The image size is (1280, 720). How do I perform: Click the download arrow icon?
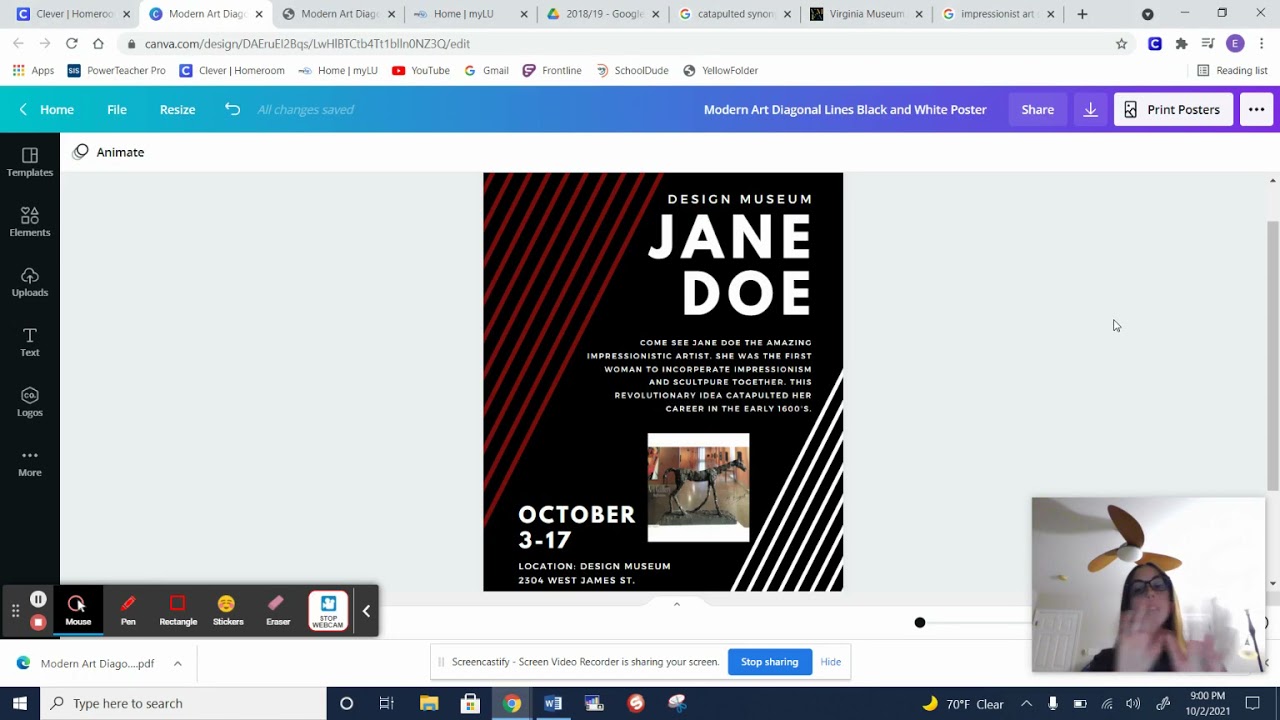1090,109
